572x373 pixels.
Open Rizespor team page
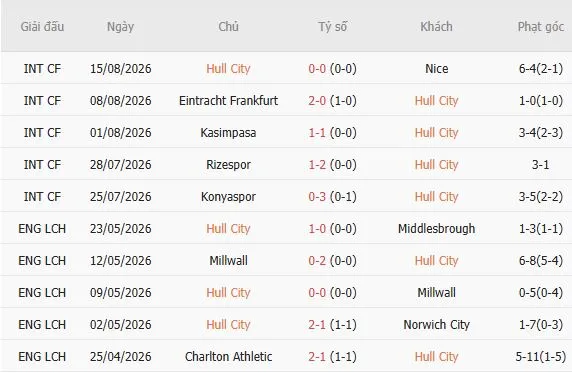coord(228,165)
